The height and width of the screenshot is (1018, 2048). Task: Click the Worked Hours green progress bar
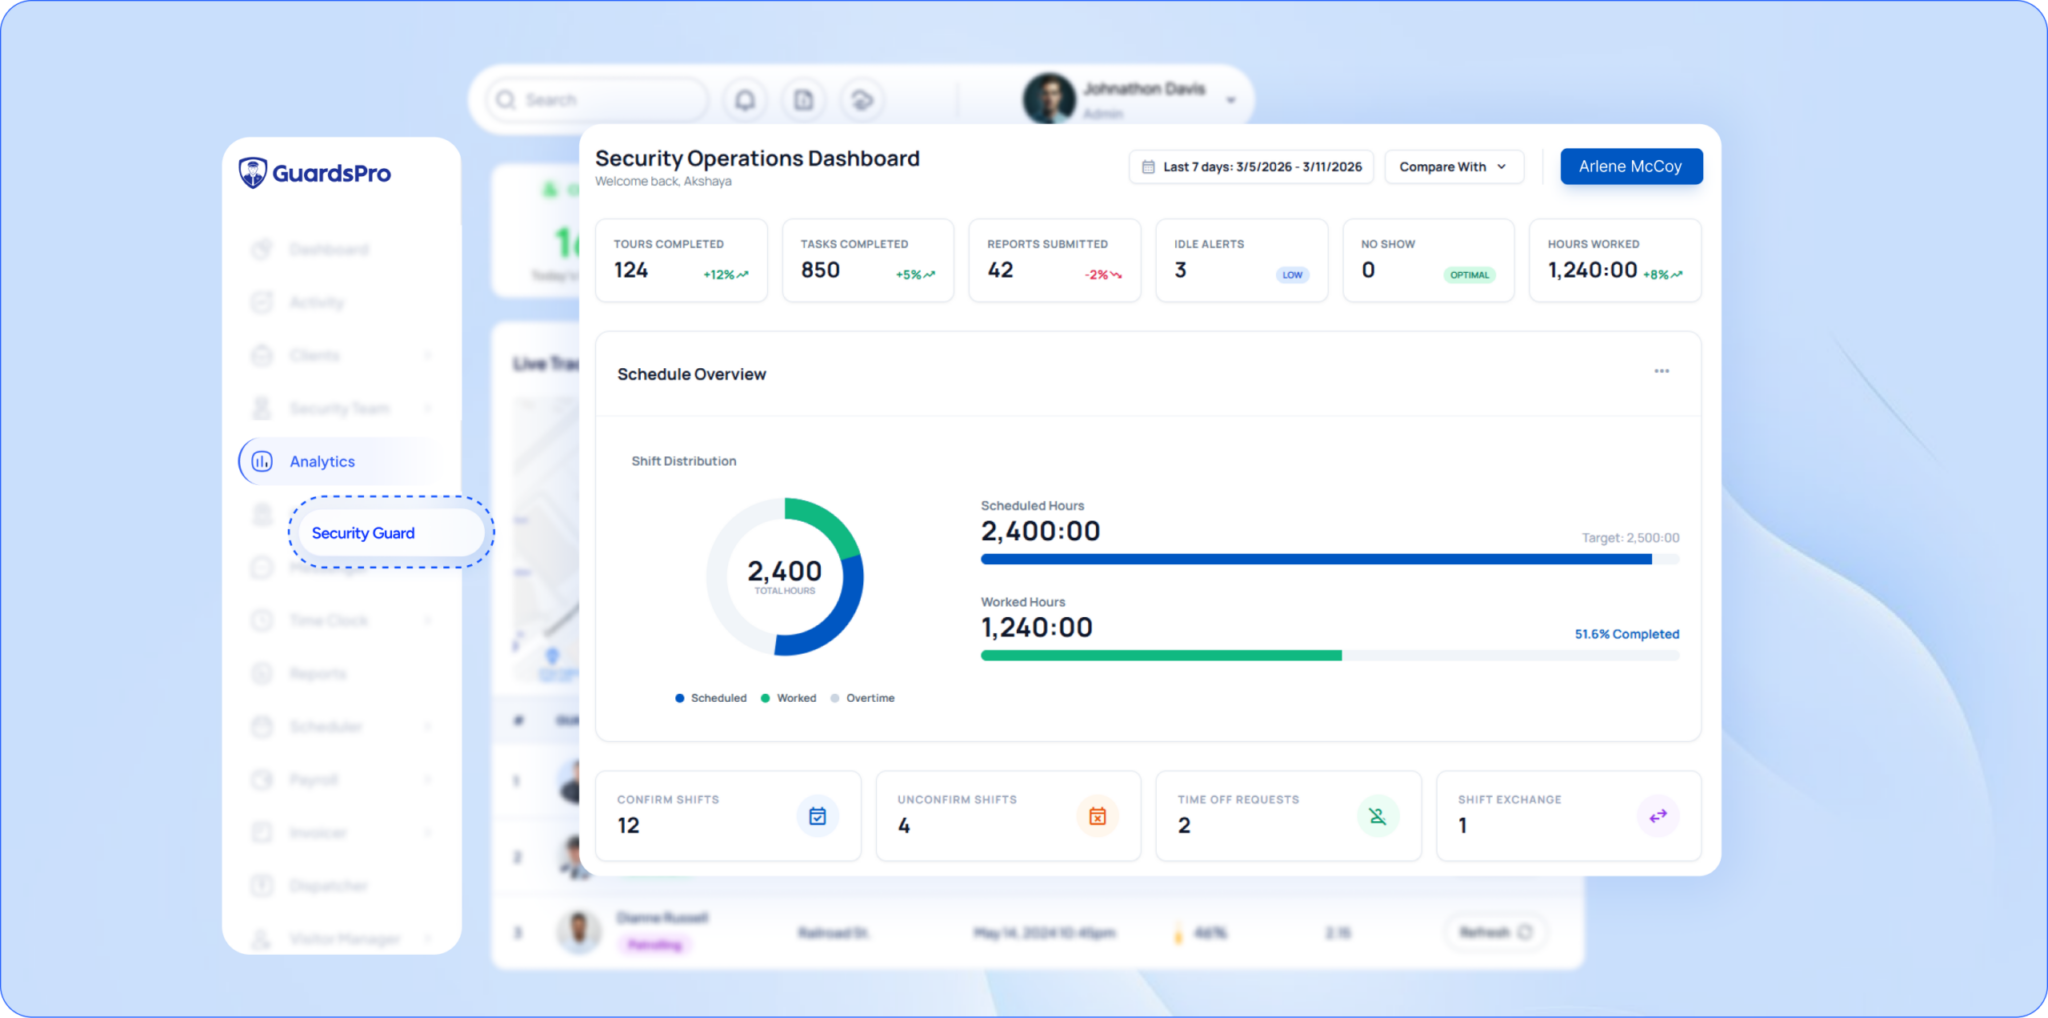coord(1160,656)
